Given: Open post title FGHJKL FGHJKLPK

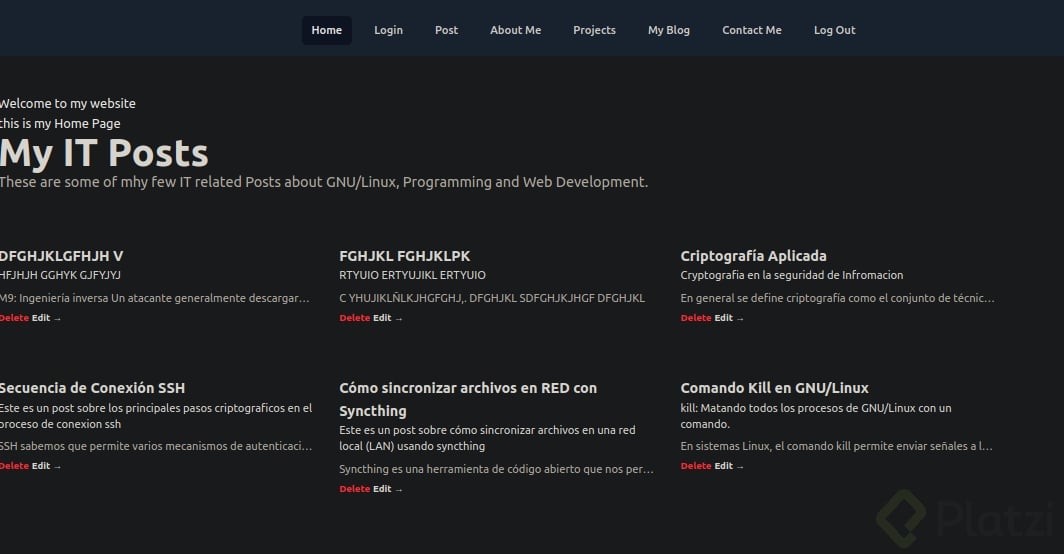Looking at the screenshot, I should [404, 256].
